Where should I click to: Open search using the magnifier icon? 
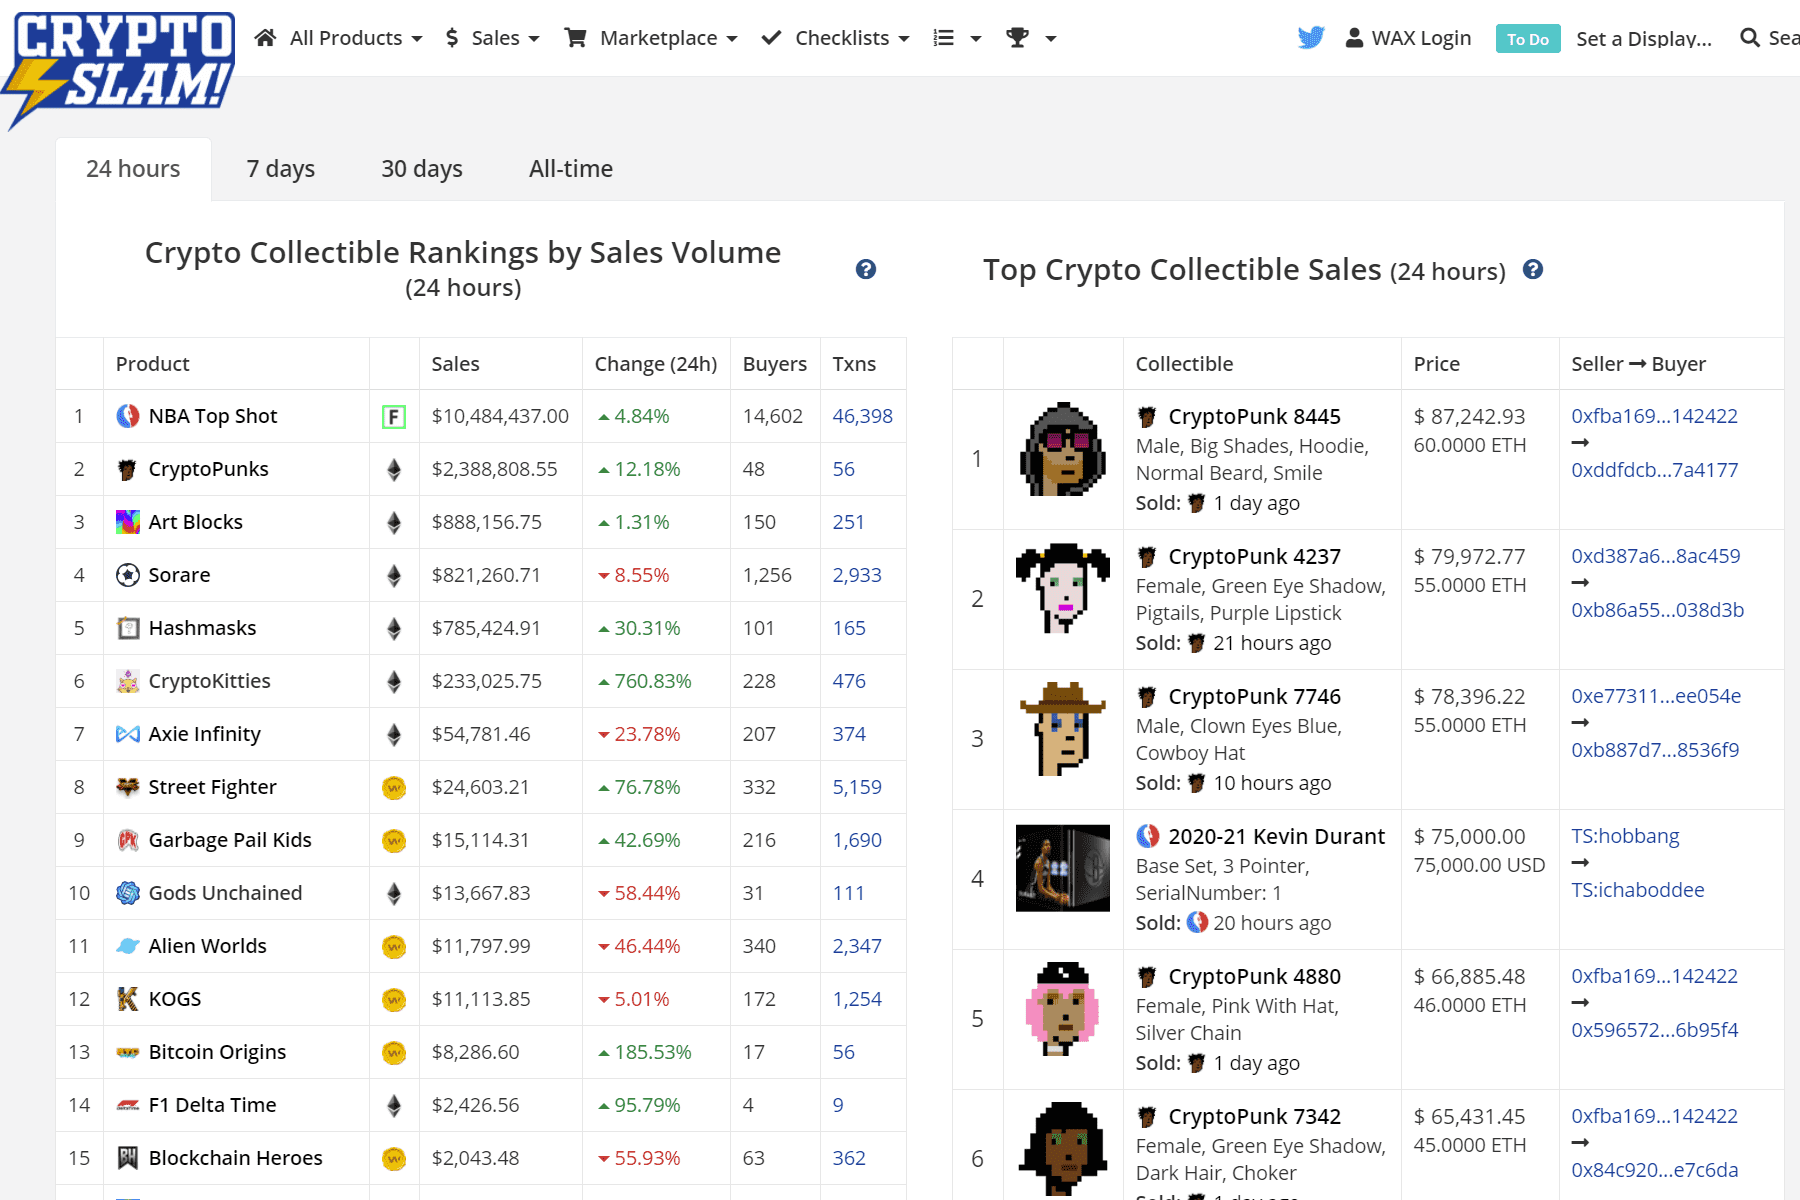click(1748, 37)
